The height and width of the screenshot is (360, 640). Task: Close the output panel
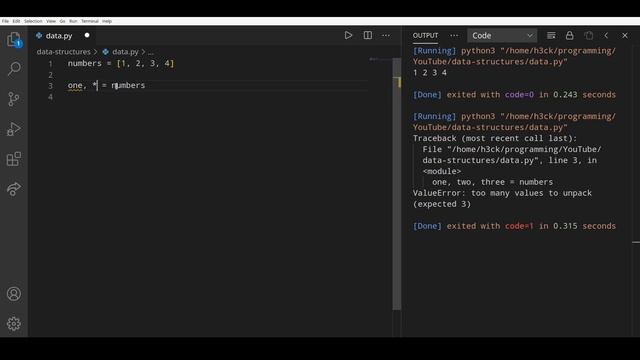pos(625,36)
